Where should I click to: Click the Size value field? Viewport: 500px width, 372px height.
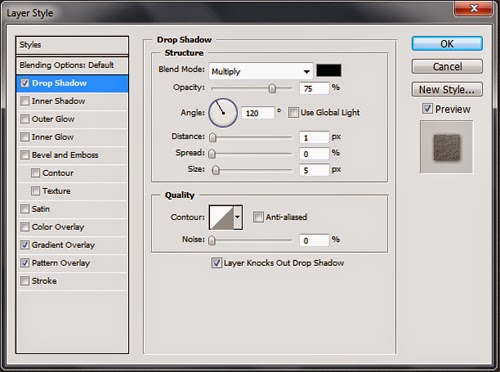click(x=314, y=170)
